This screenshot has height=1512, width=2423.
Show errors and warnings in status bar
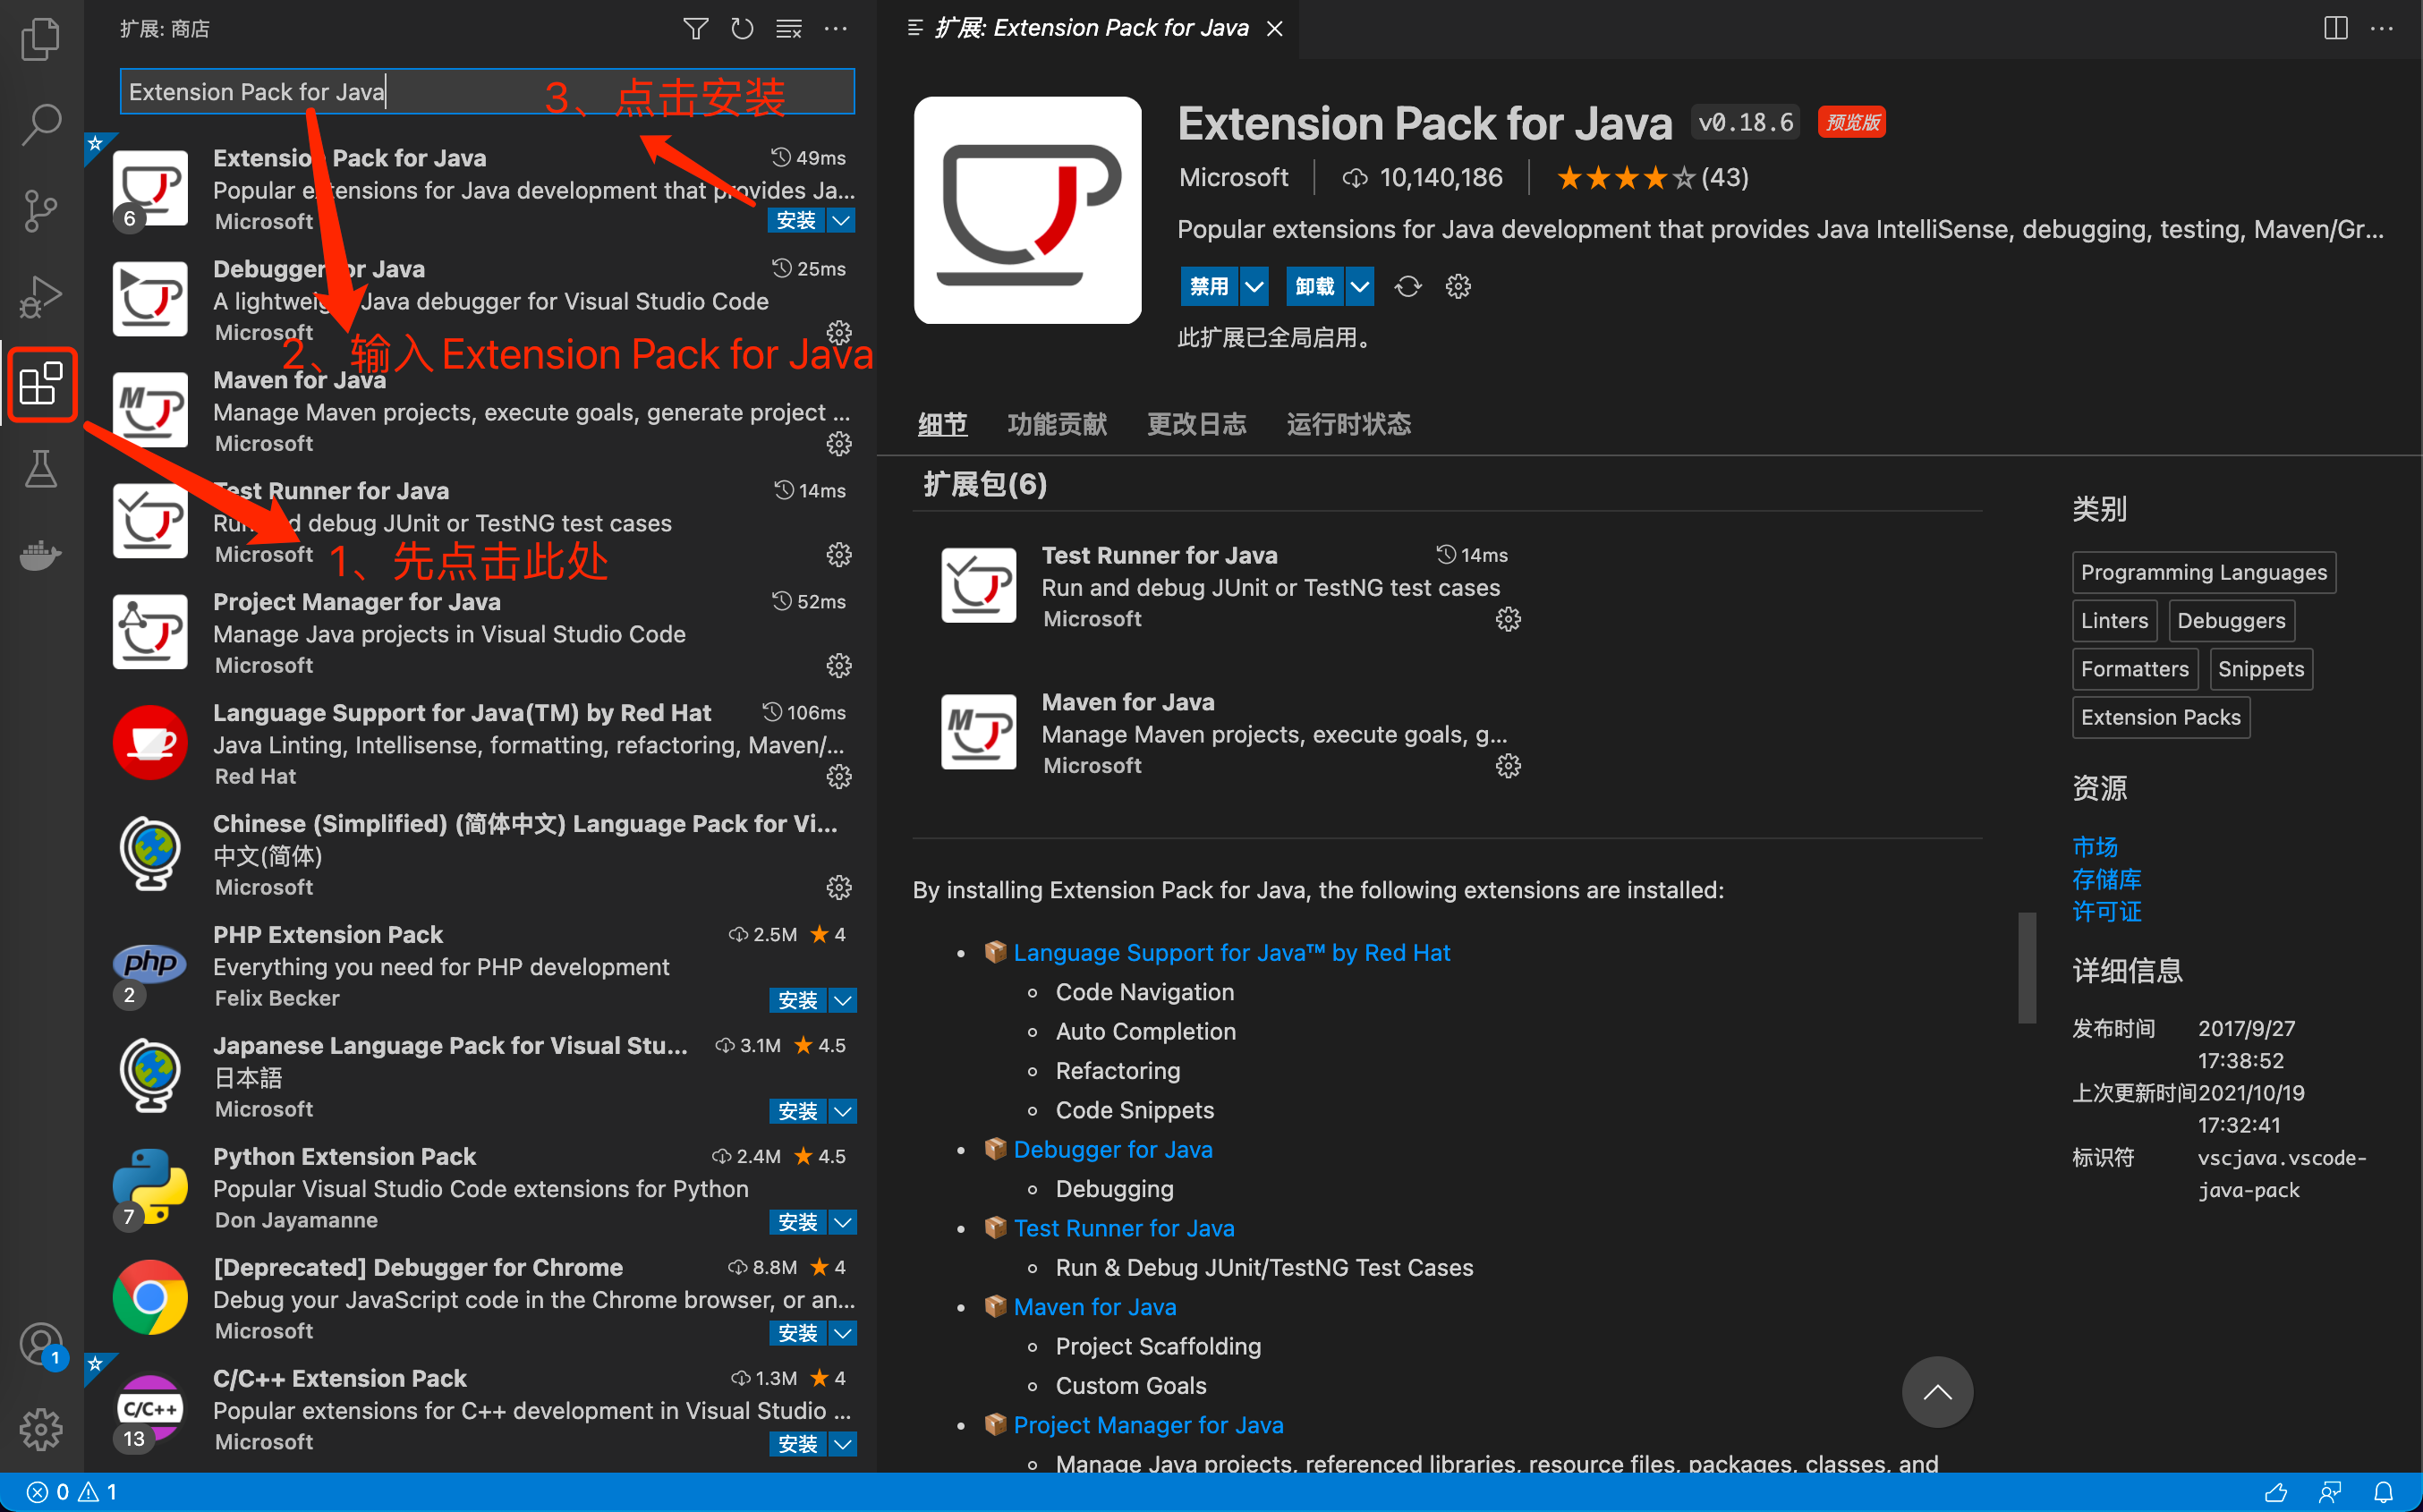(71, 1492)
